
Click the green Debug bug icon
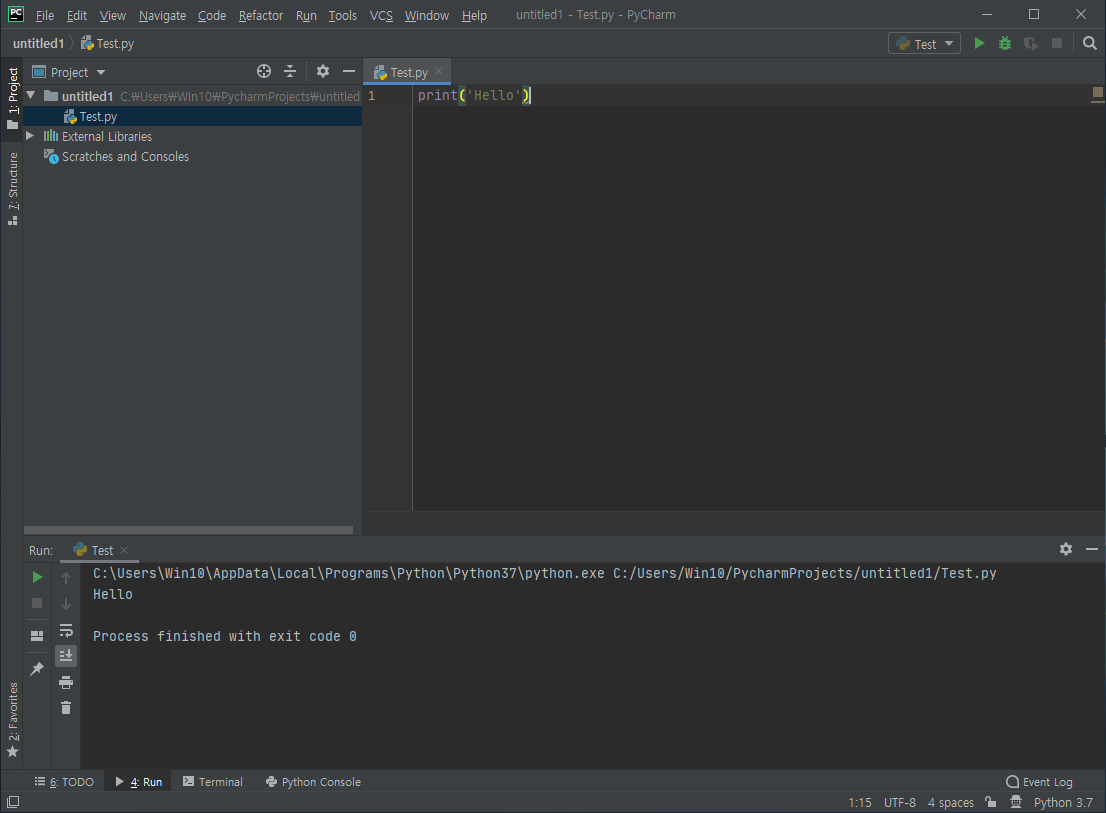1005,44
